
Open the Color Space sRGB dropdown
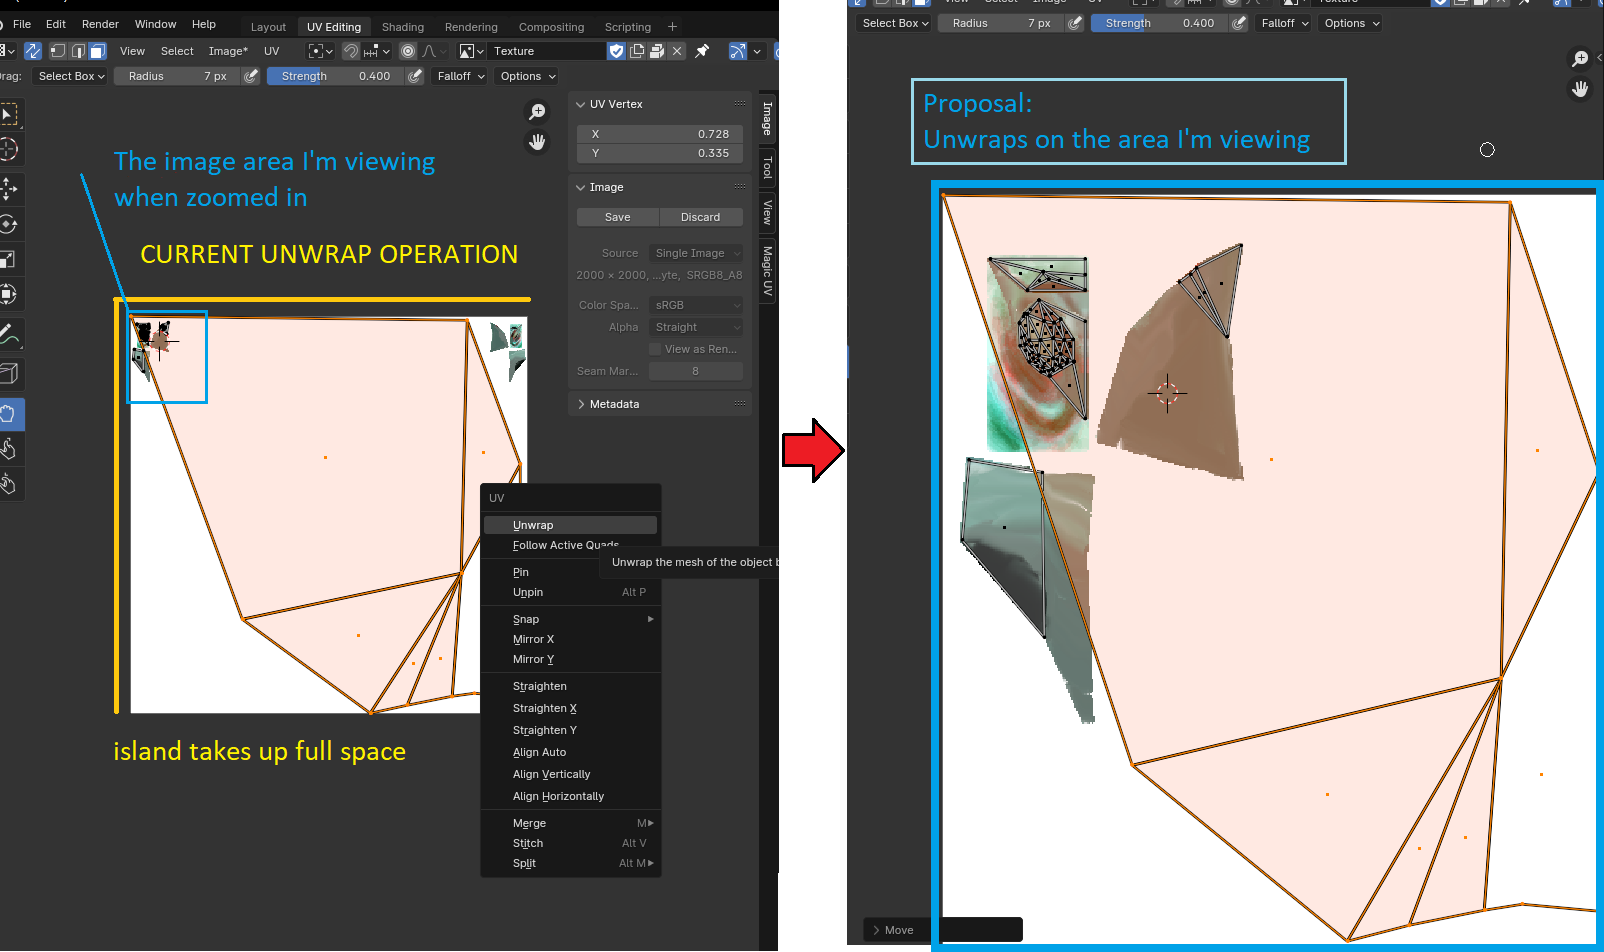pos(696,305)
